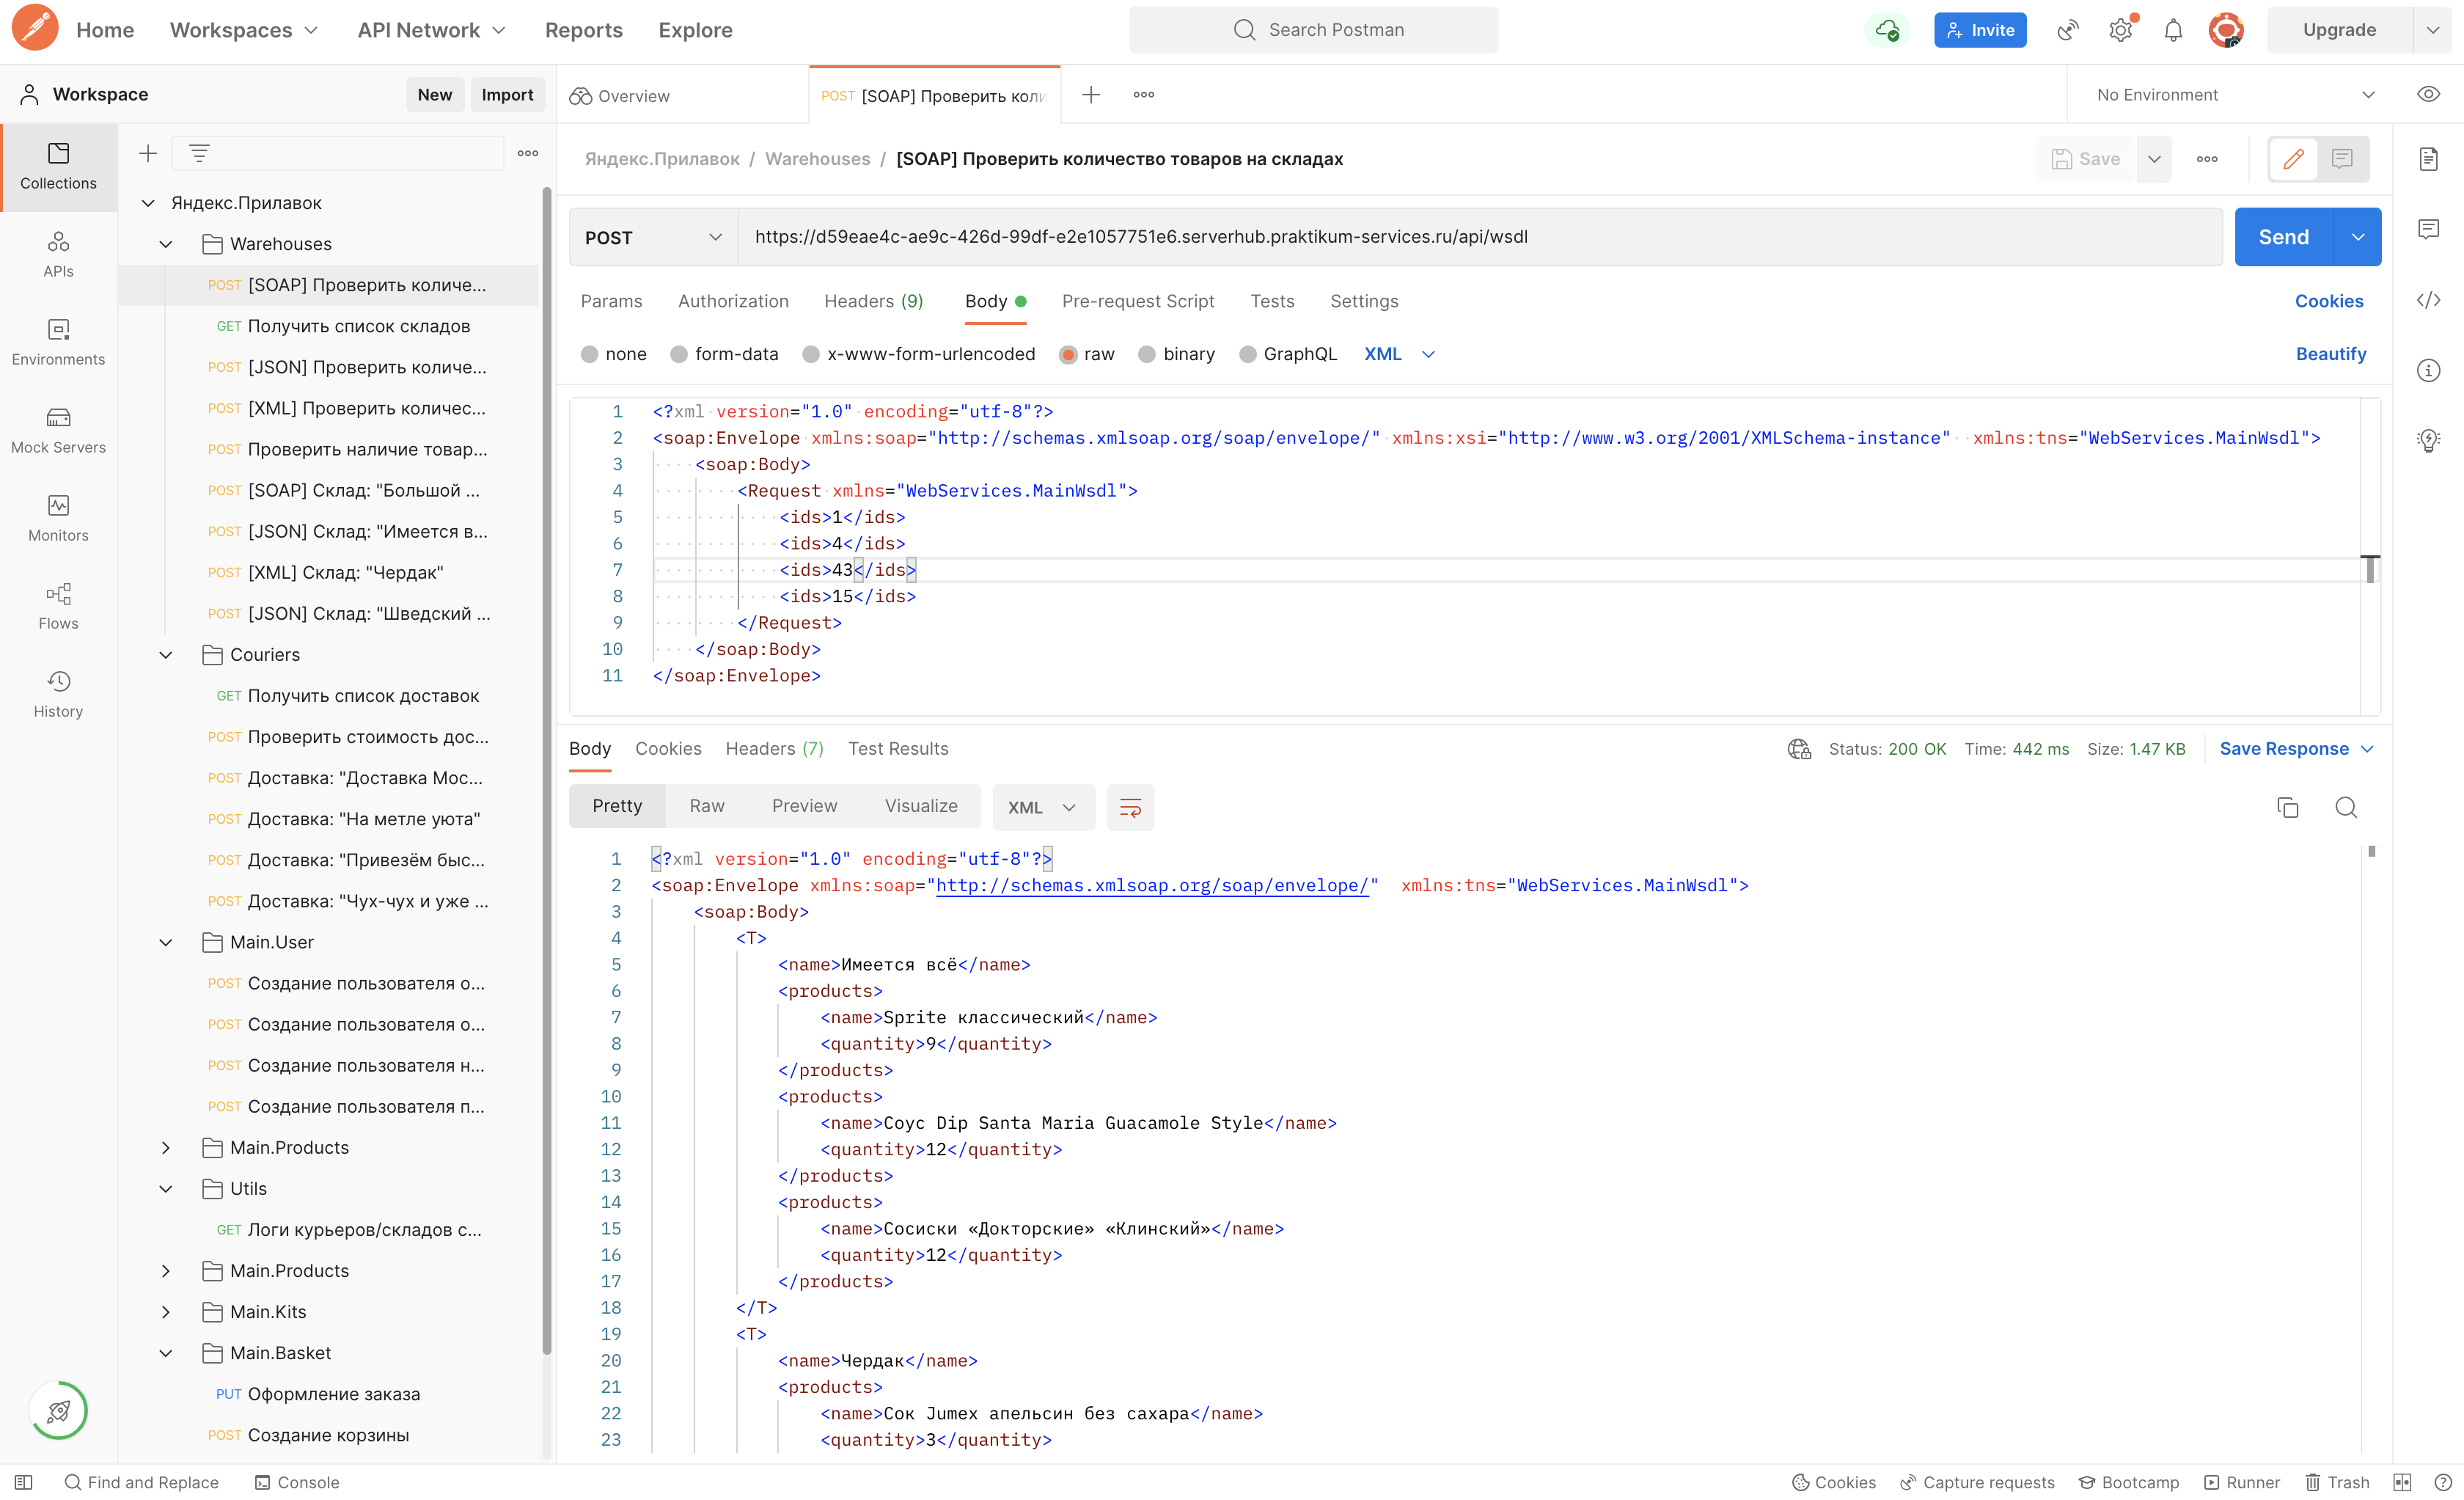This screenshot has width=2464, height=1500.
Task: Open the Save options dropdown arrow
Action: pos(2154,159)
